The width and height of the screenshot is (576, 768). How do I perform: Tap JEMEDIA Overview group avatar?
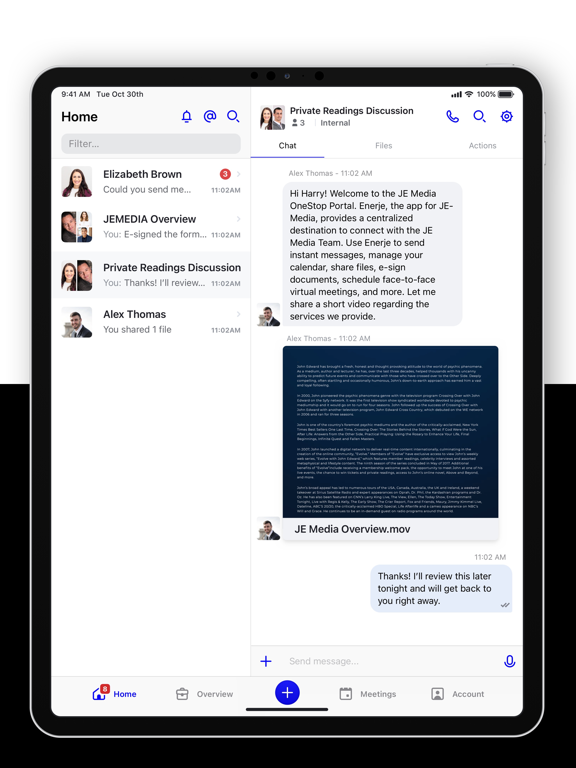(x=76, y=227)
